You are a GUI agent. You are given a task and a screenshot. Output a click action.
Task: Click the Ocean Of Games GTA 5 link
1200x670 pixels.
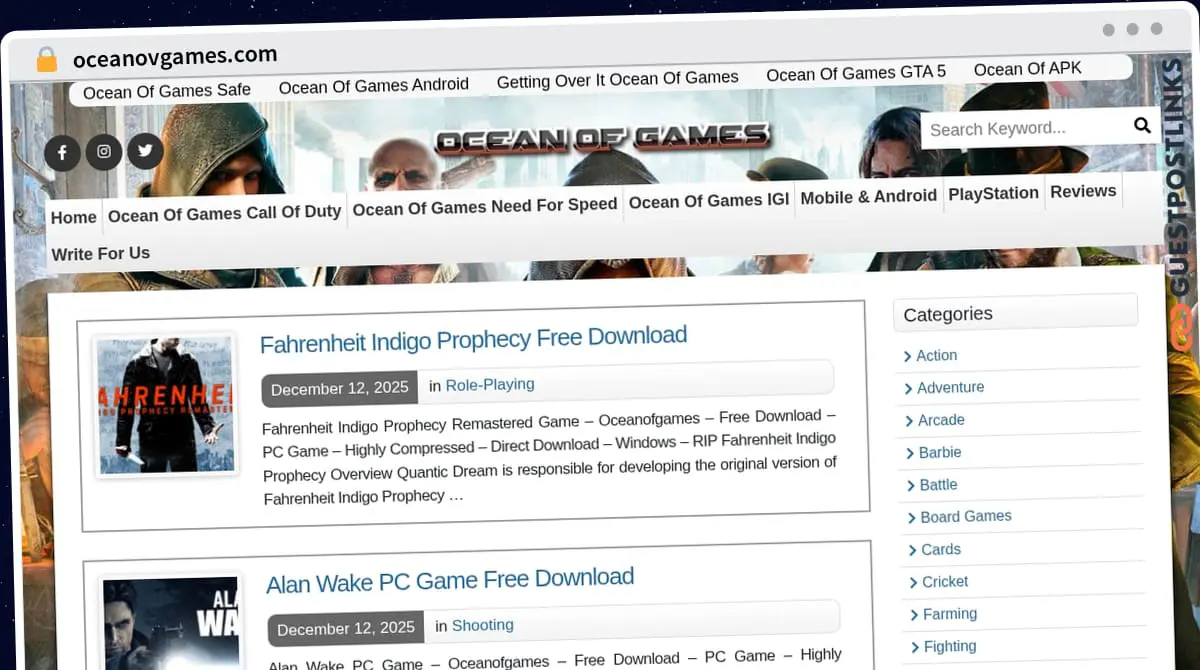click(855, 73)
